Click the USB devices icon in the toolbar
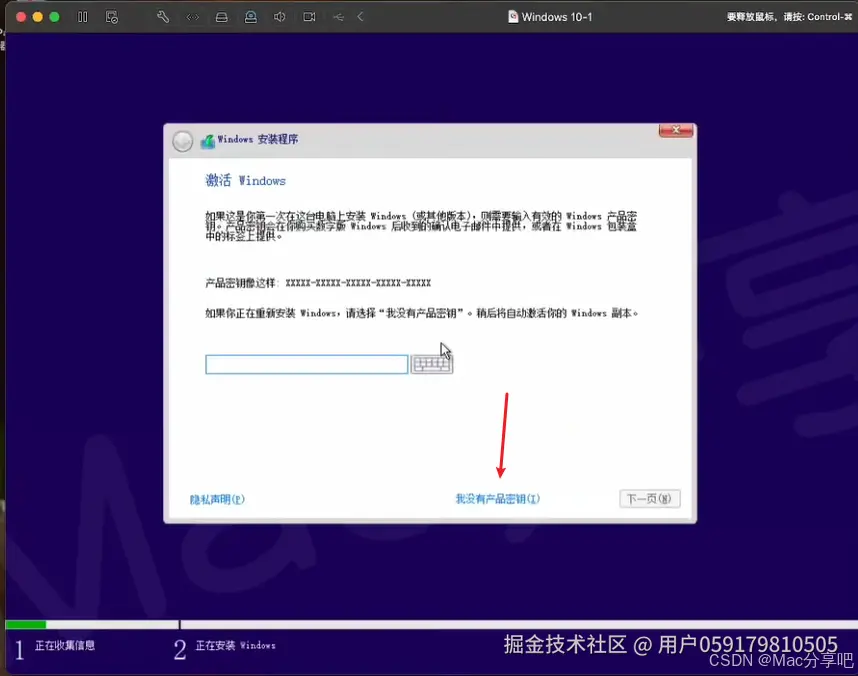The height and width of the screenshot is (676, 858). (338, 17)
